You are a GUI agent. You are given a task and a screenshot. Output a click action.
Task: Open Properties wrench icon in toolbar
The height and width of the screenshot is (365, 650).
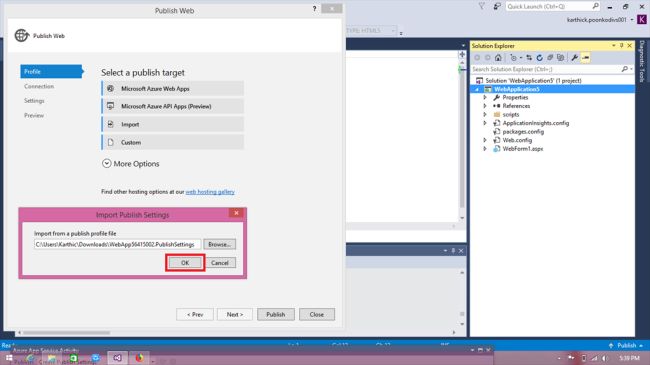(575, 58)
